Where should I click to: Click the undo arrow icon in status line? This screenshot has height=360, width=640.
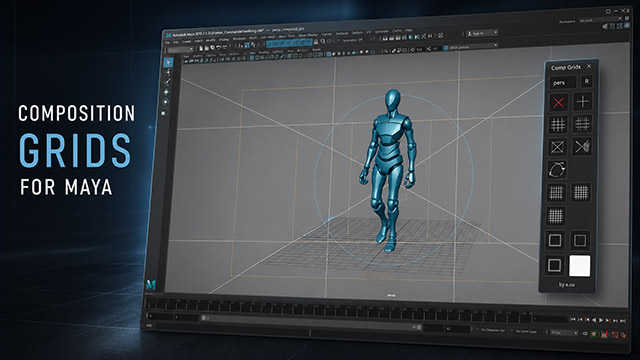point(218,47)
